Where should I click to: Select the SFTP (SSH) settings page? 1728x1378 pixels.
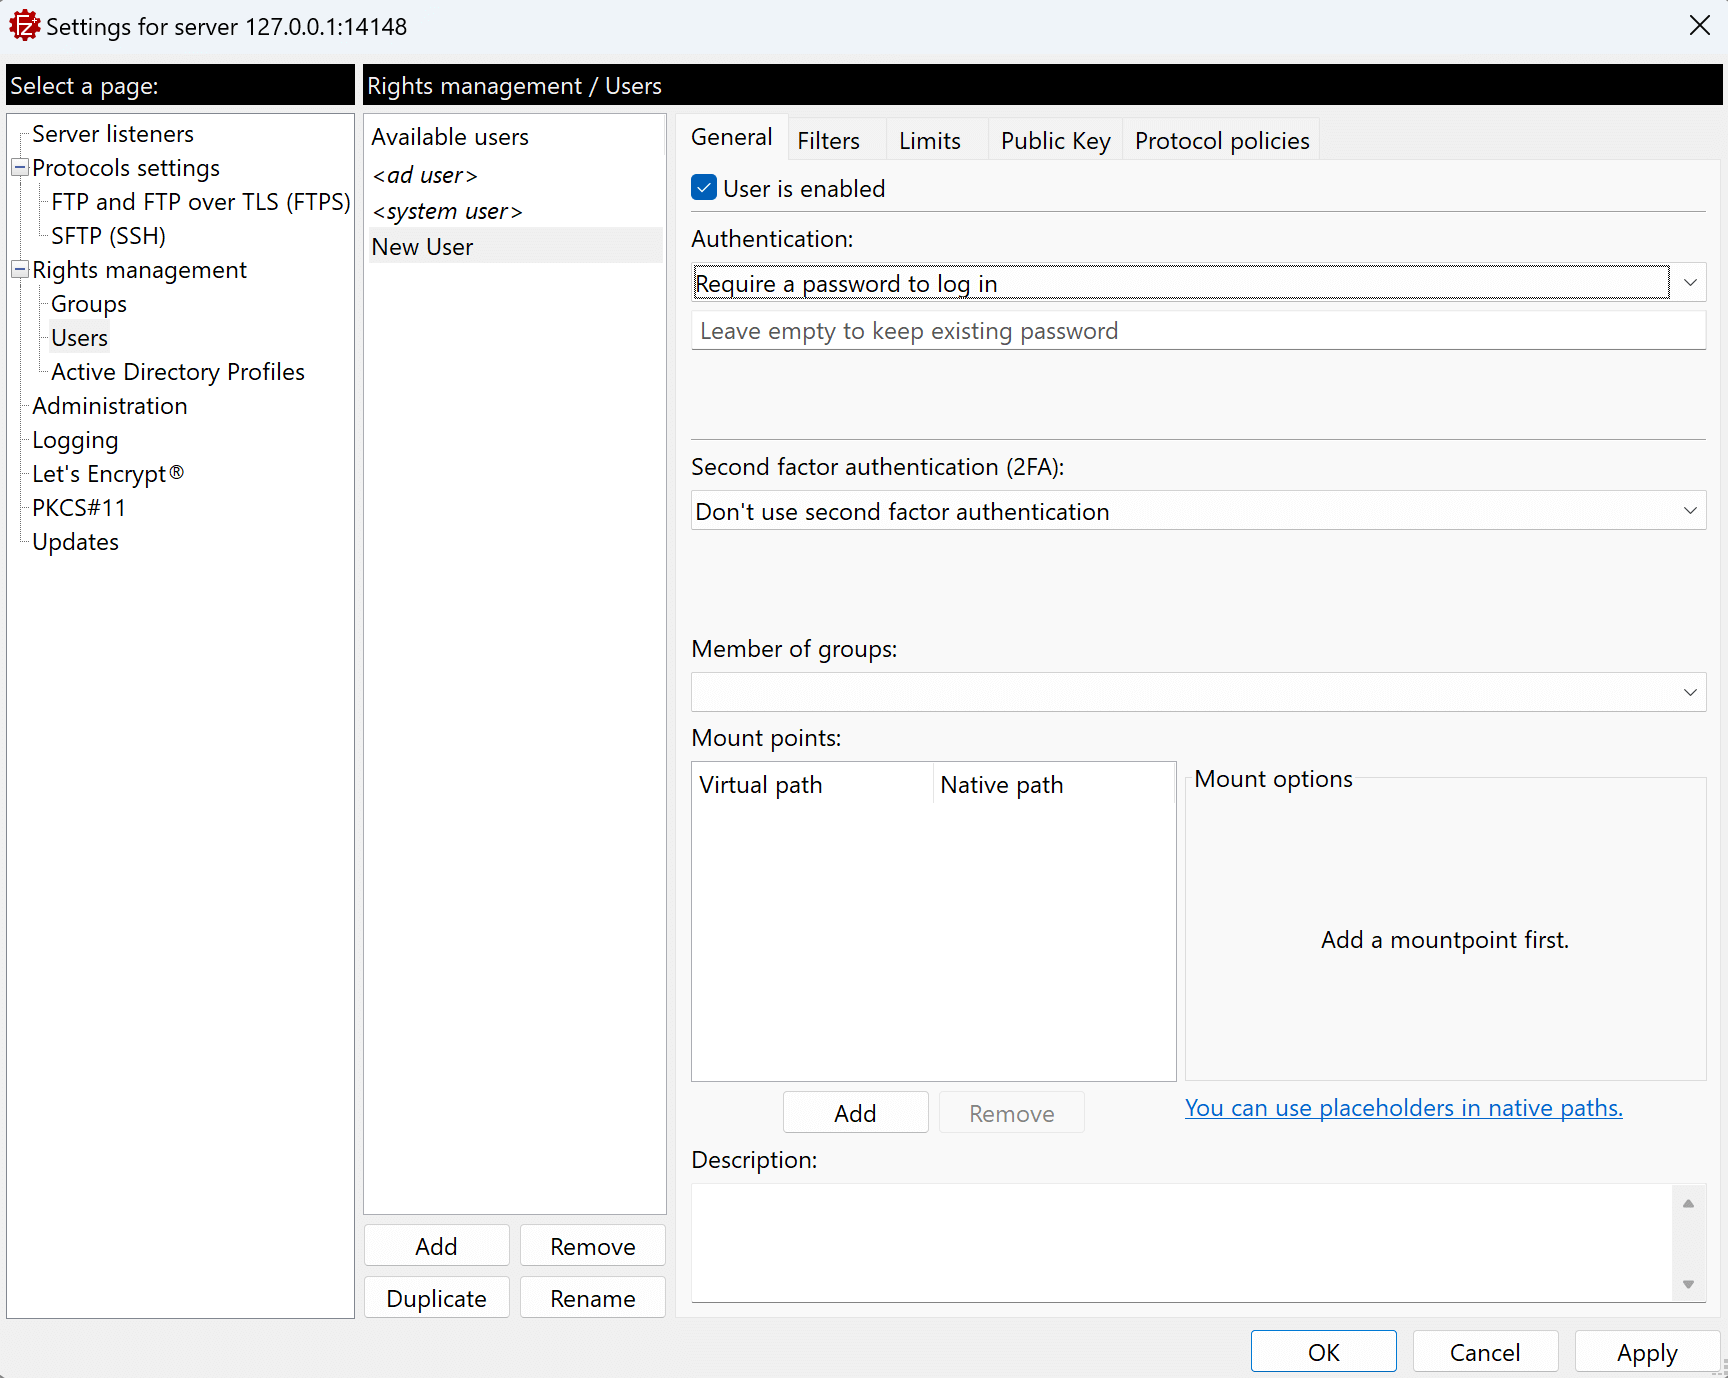[x=108, y=236]
